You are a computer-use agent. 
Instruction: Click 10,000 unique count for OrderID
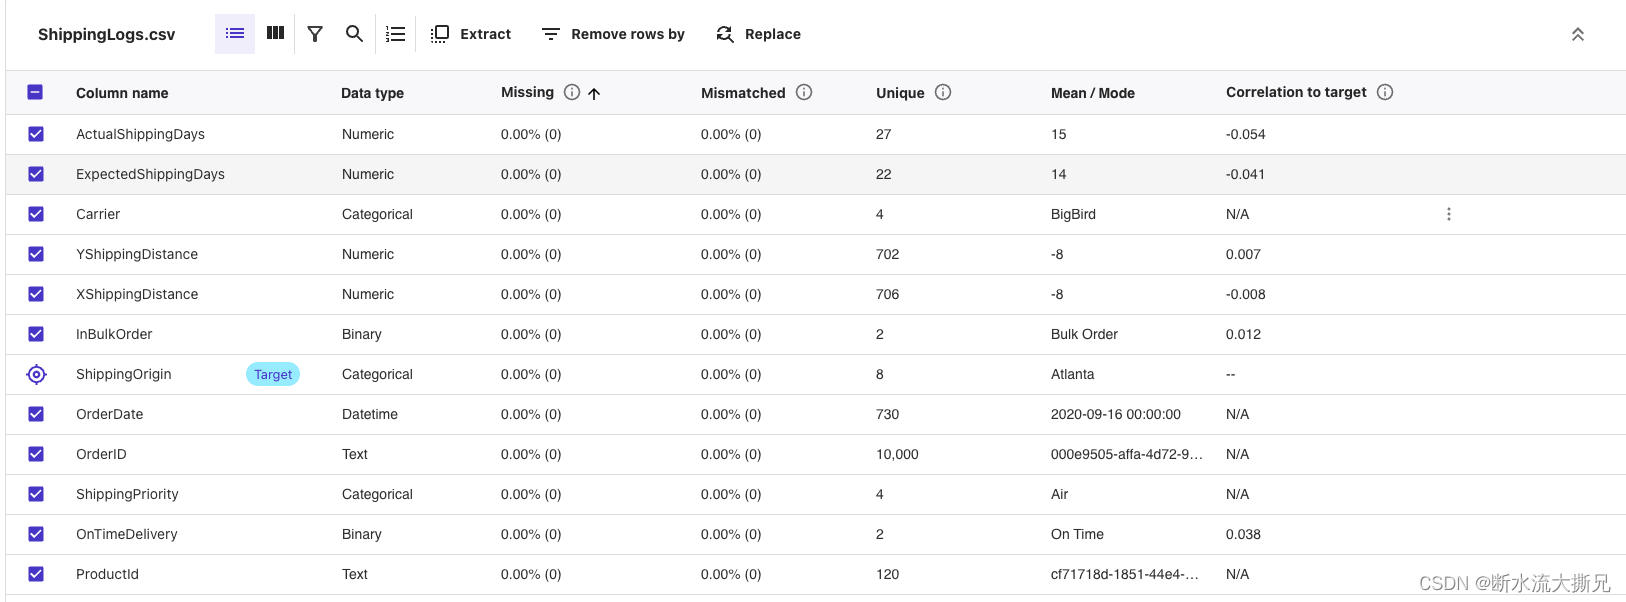click(897, 454)
